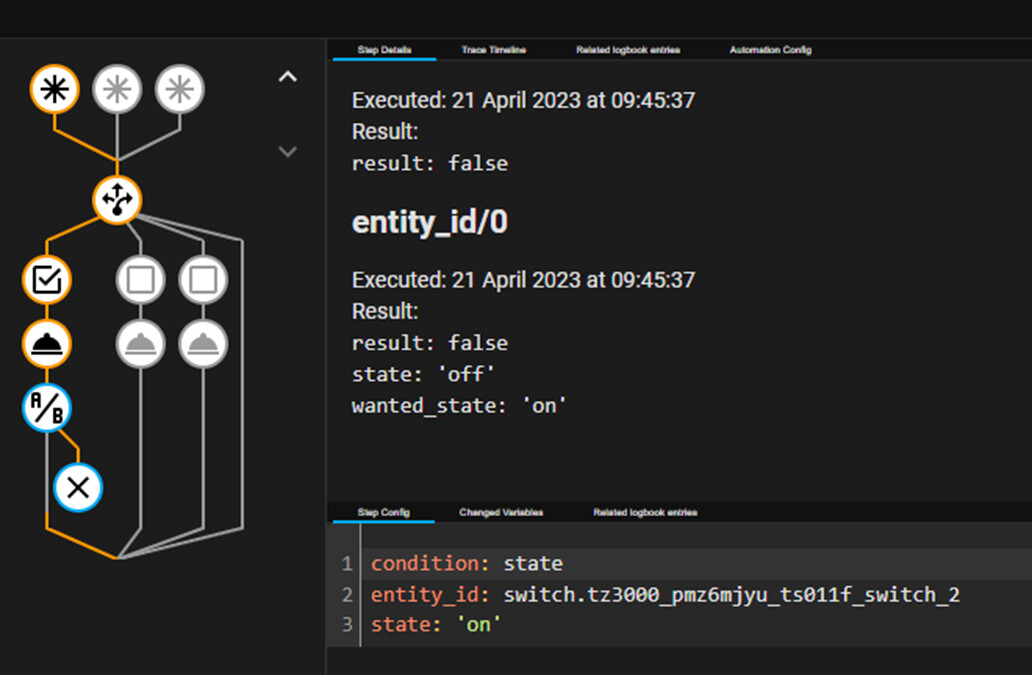This screenshot has height=675, width=1032.
Task: Open Related logbook entries in the top panel
Action: click(x=629, y=50)
